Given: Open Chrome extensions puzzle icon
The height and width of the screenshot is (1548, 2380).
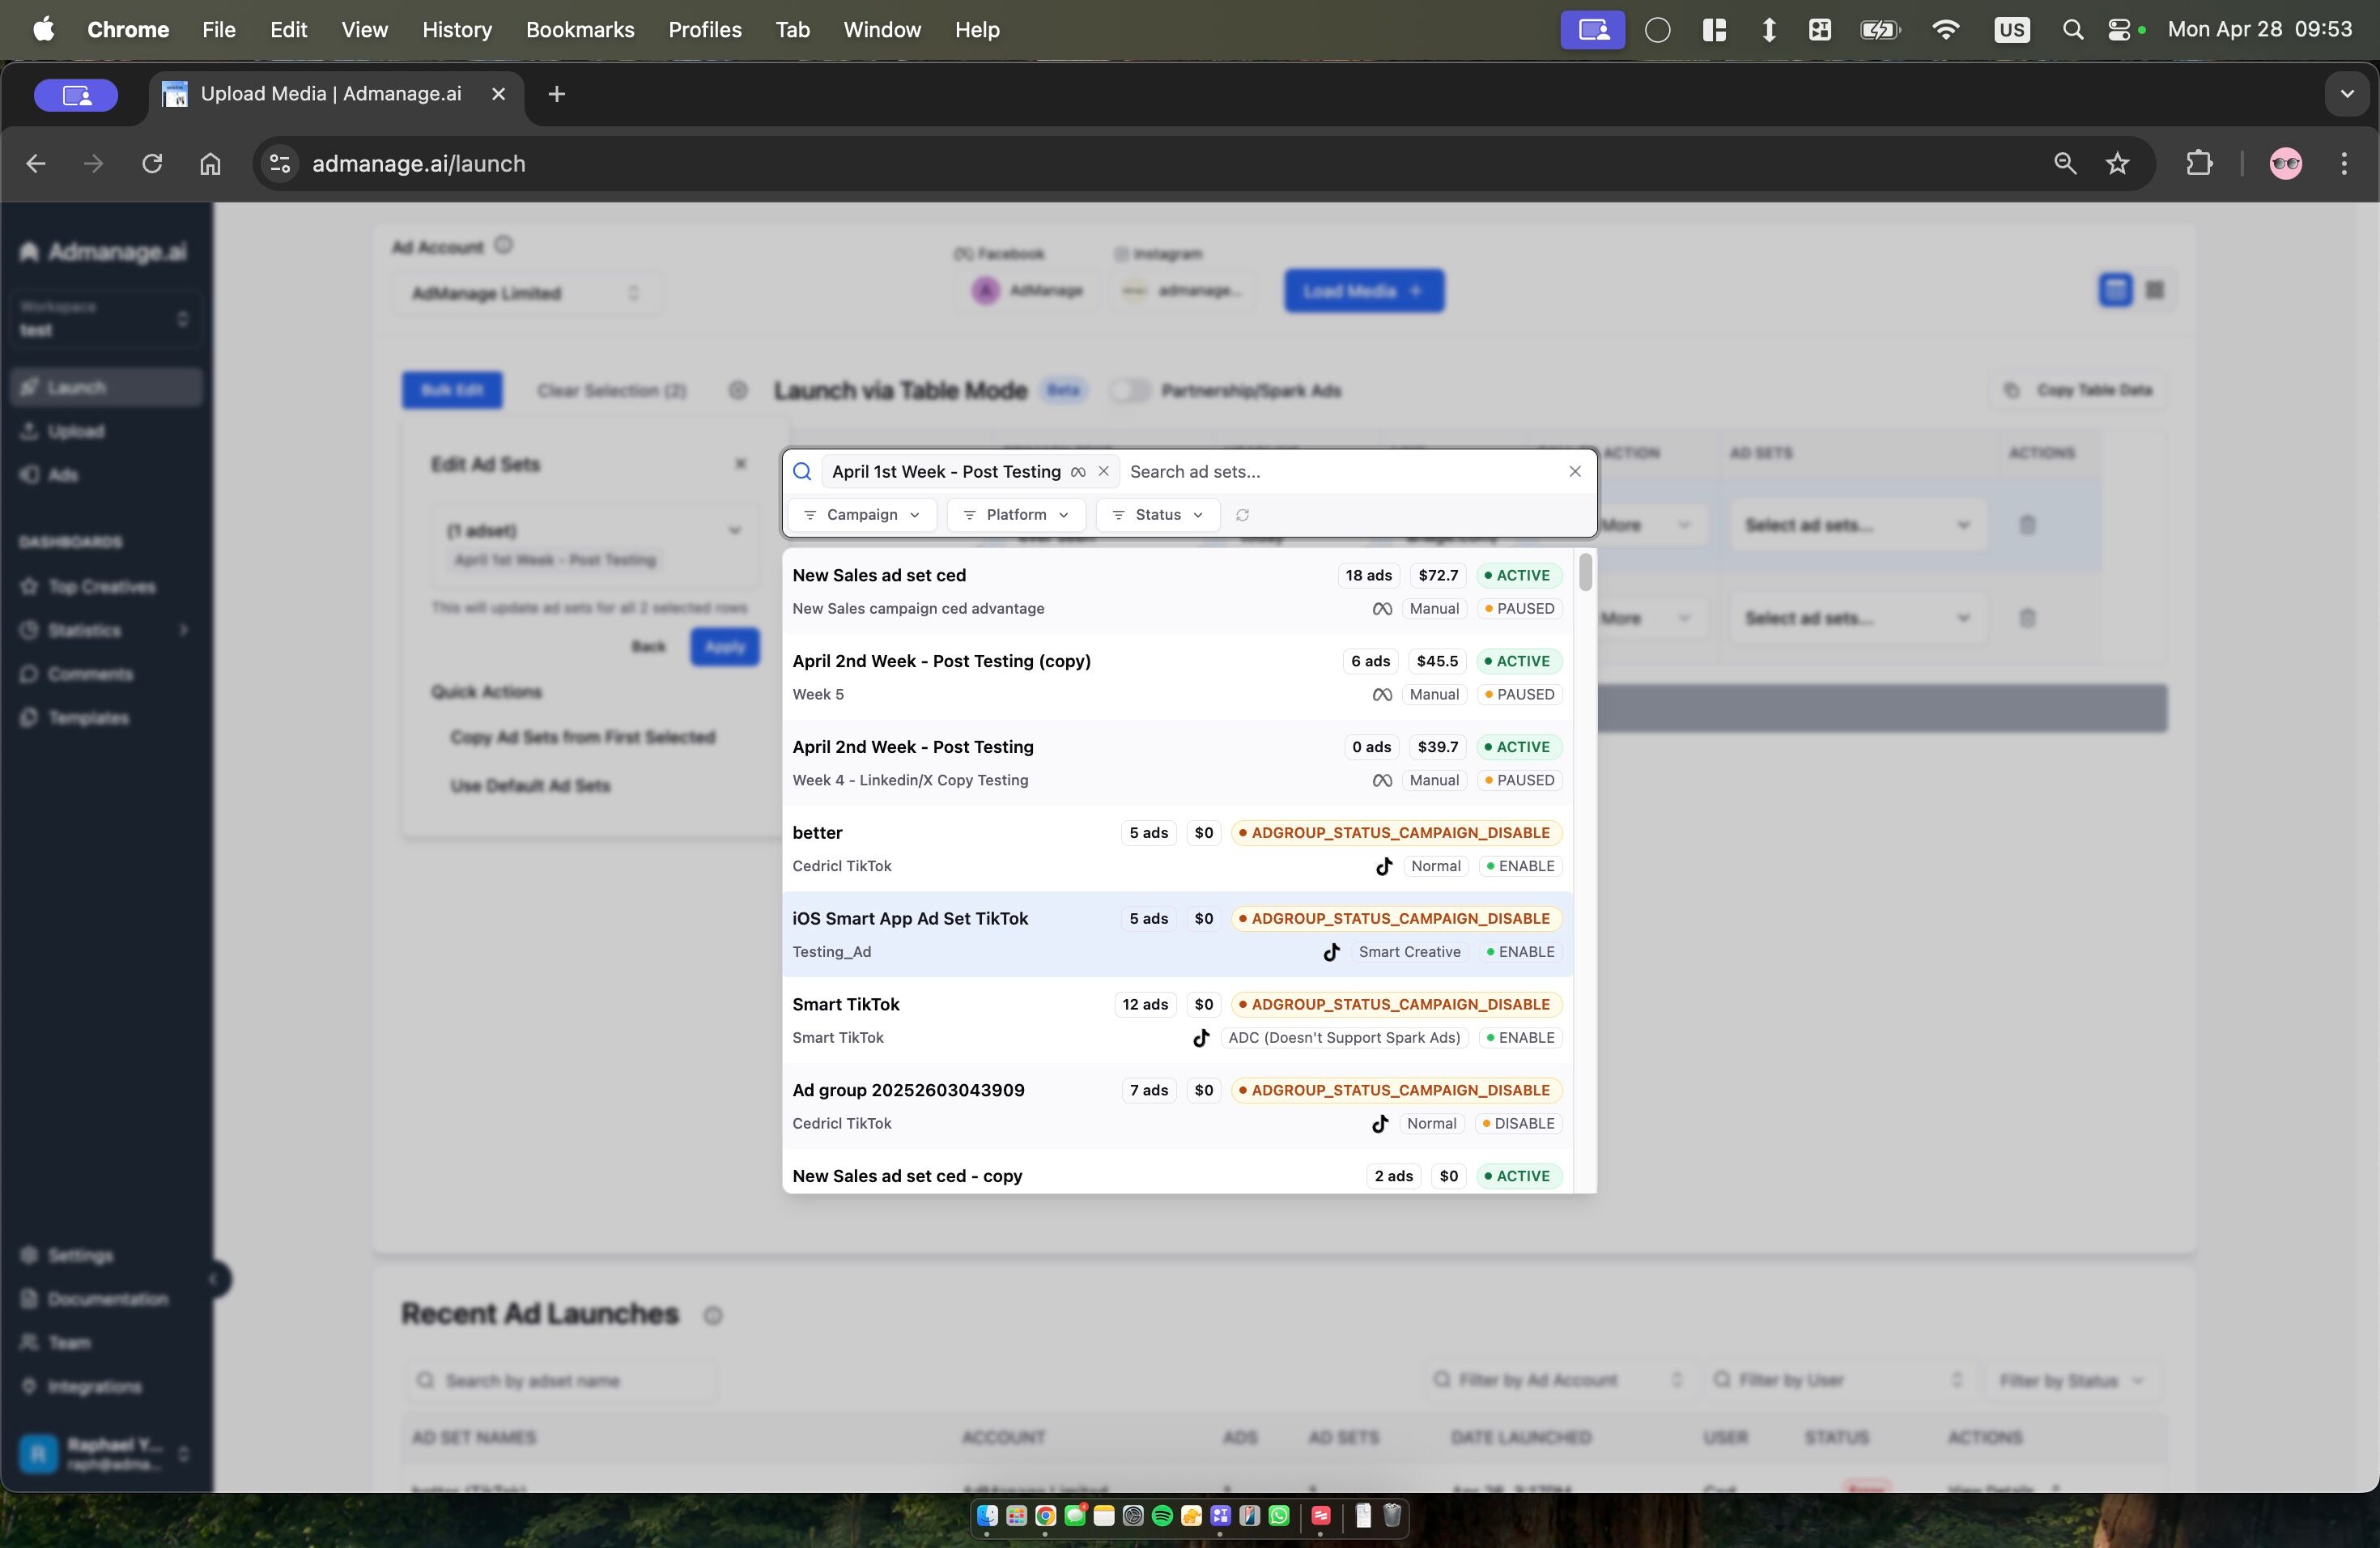Looking at the screenshot, I should pos(2199,163).
